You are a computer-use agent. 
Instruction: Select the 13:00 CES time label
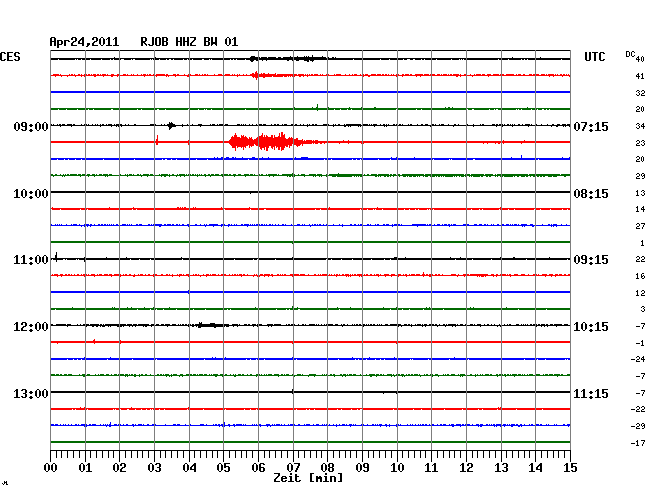(31, 393)
